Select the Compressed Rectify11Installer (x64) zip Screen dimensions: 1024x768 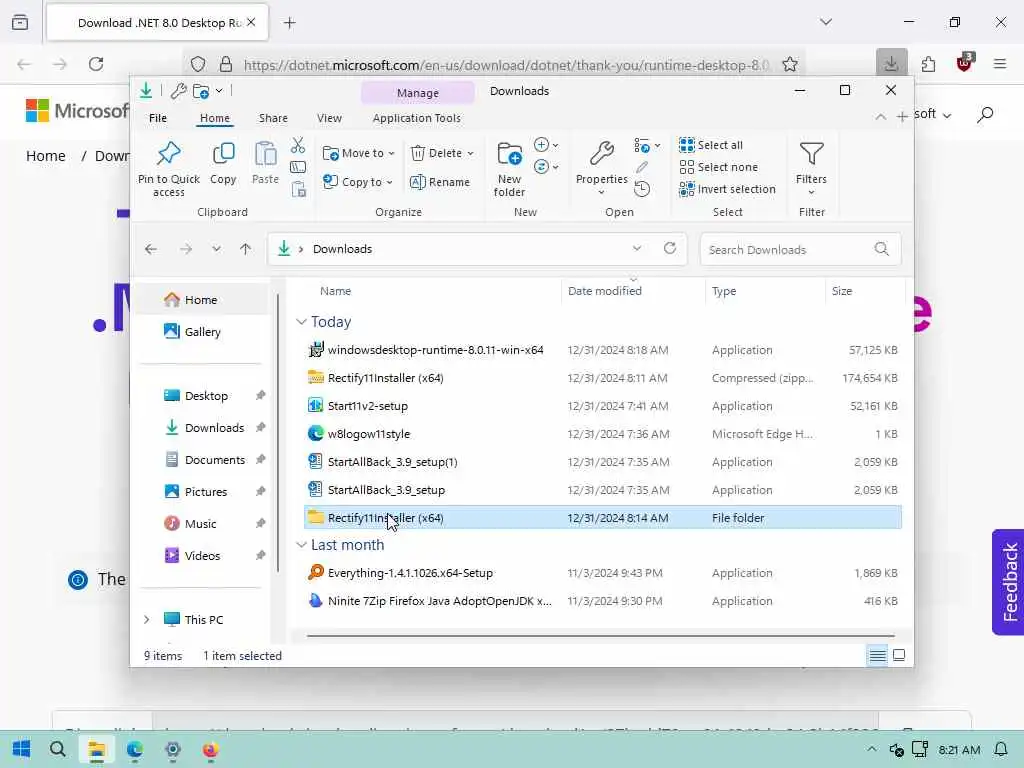pyautogui.click(x=603, y=378)
